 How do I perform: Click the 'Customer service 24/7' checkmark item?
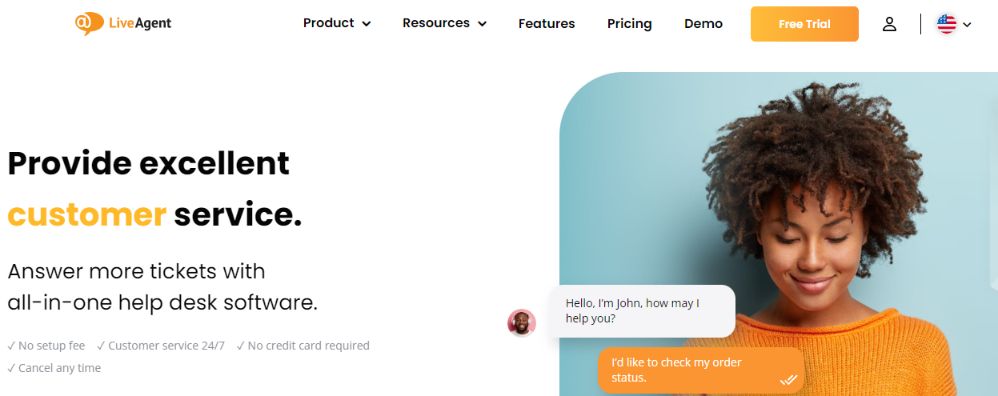click(x=160, y=346)
